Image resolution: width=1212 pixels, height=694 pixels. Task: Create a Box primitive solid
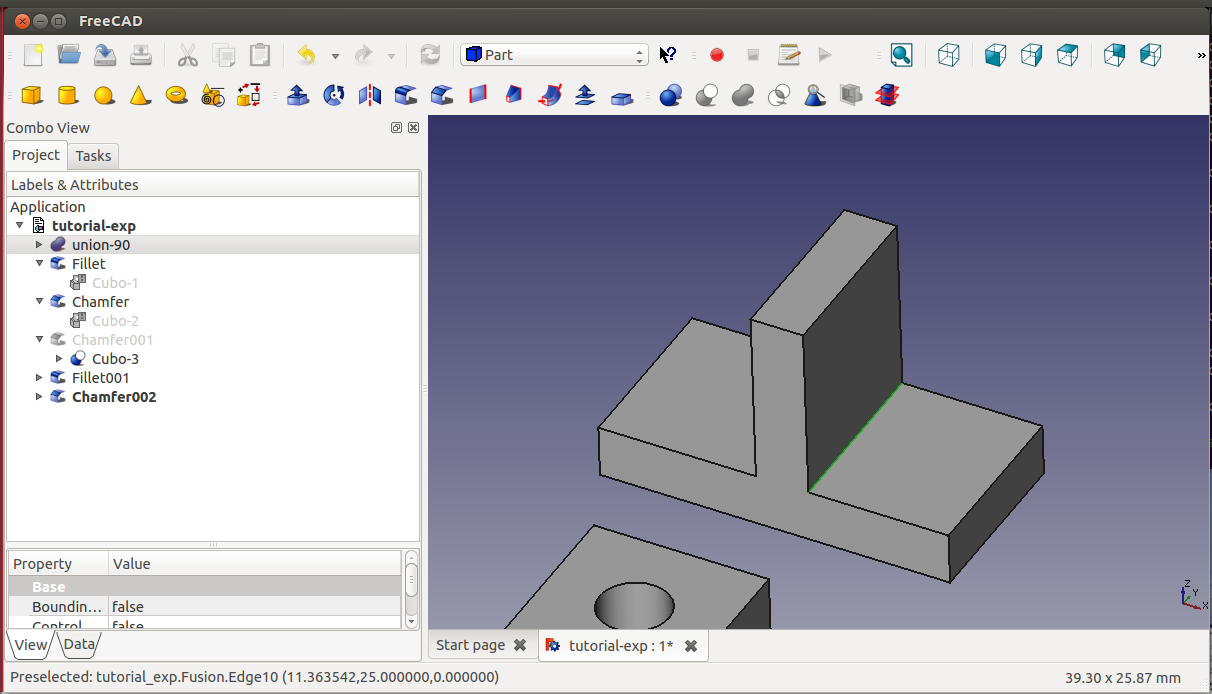32,95
